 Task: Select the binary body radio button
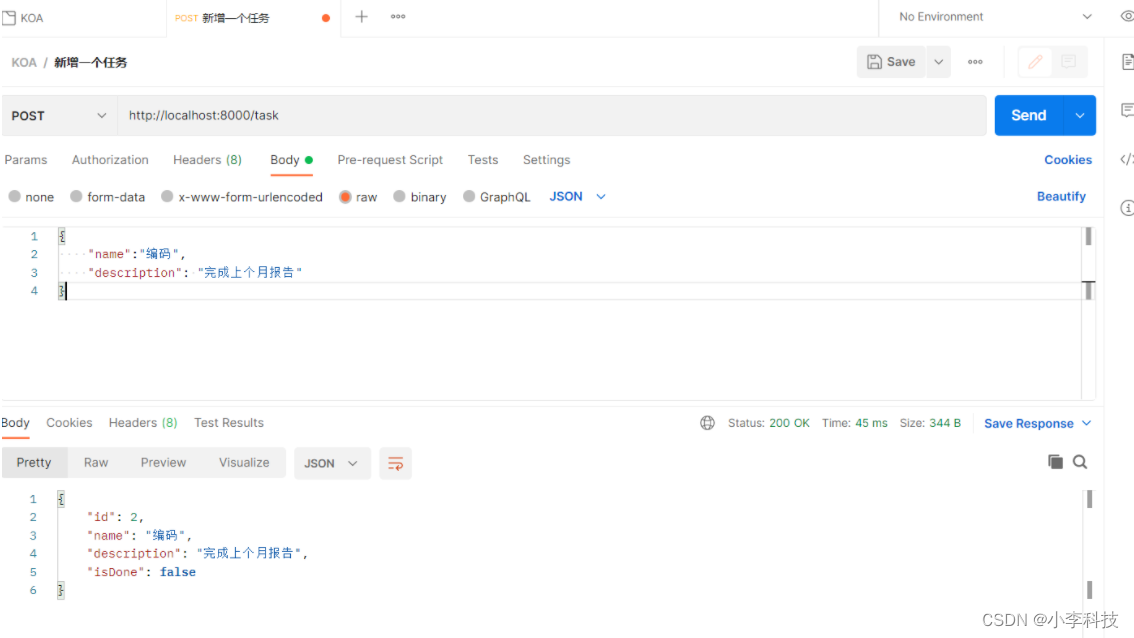(x=420, y=197)
